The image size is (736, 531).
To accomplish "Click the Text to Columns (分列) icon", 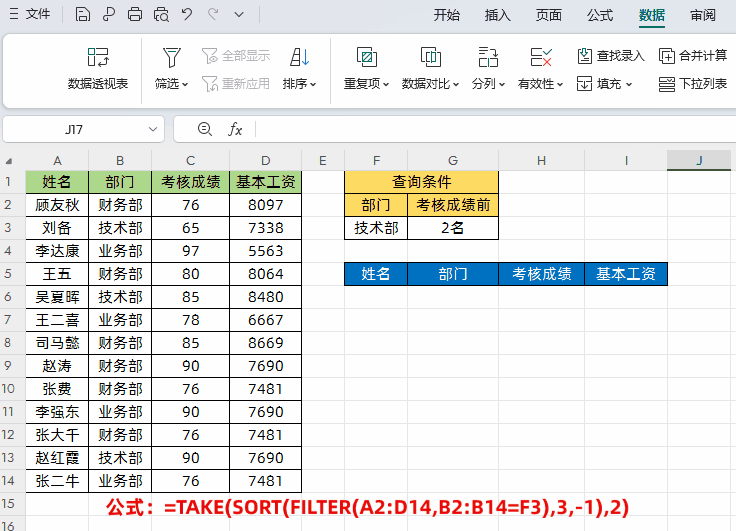I will coord(488,58).
